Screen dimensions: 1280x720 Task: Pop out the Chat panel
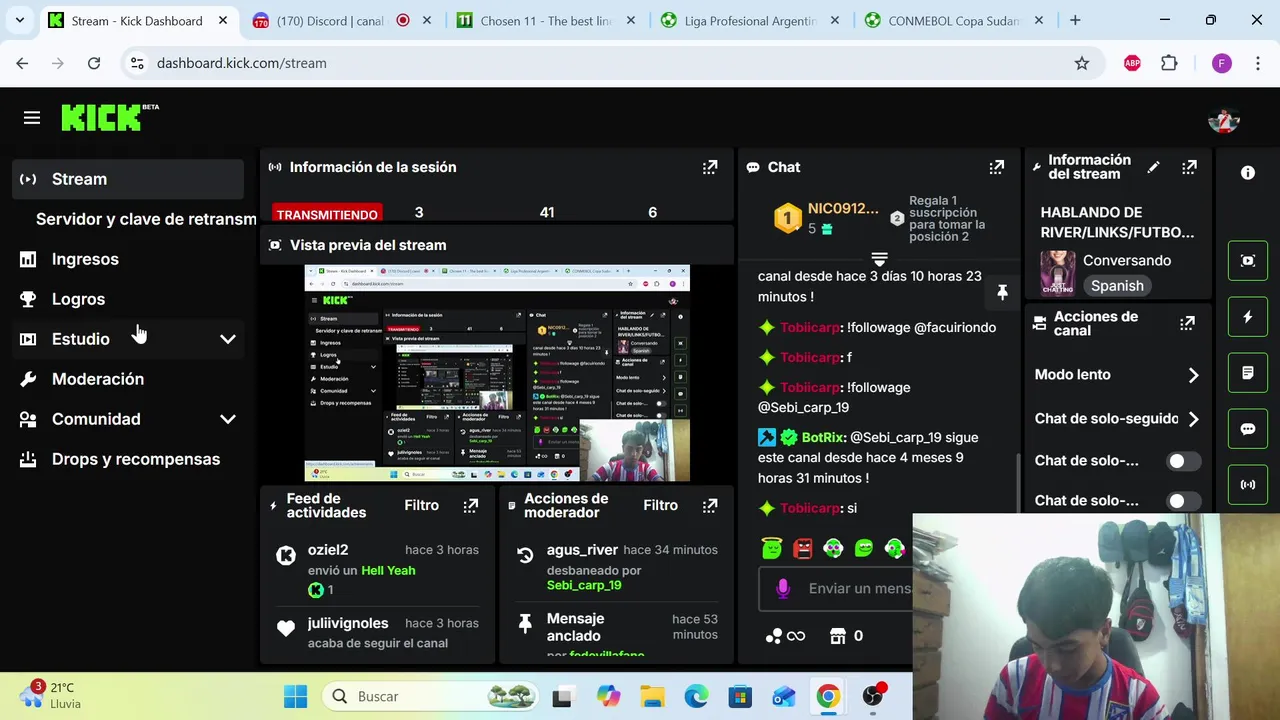click(x=997, y=167)
